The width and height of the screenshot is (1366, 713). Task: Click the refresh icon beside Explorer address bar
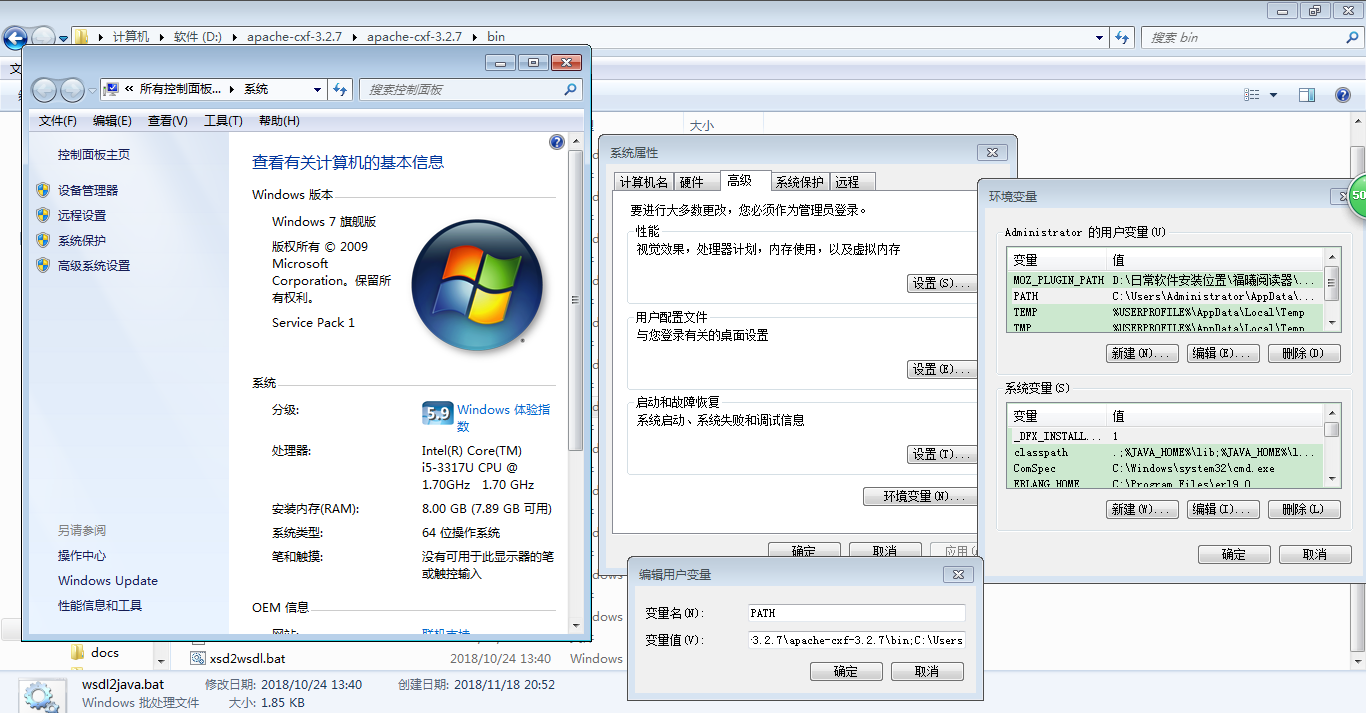1124,37
